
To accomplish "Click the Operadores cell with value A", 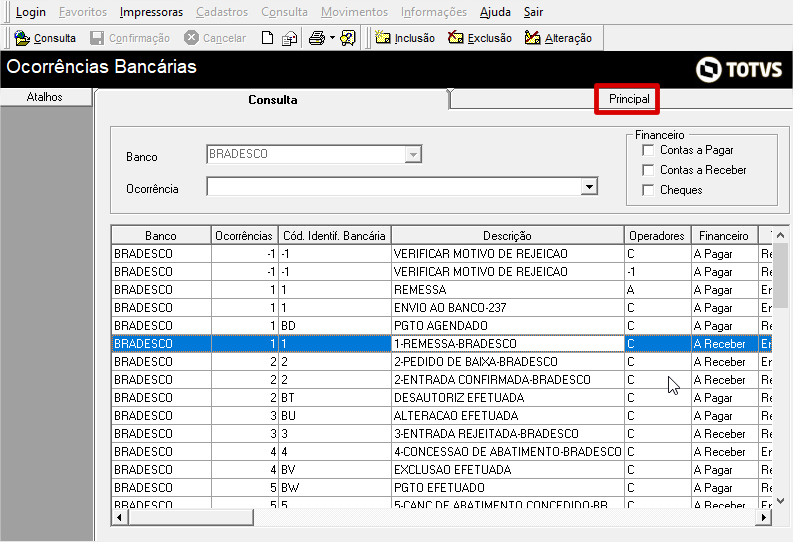I will click(x=657, y=290).
